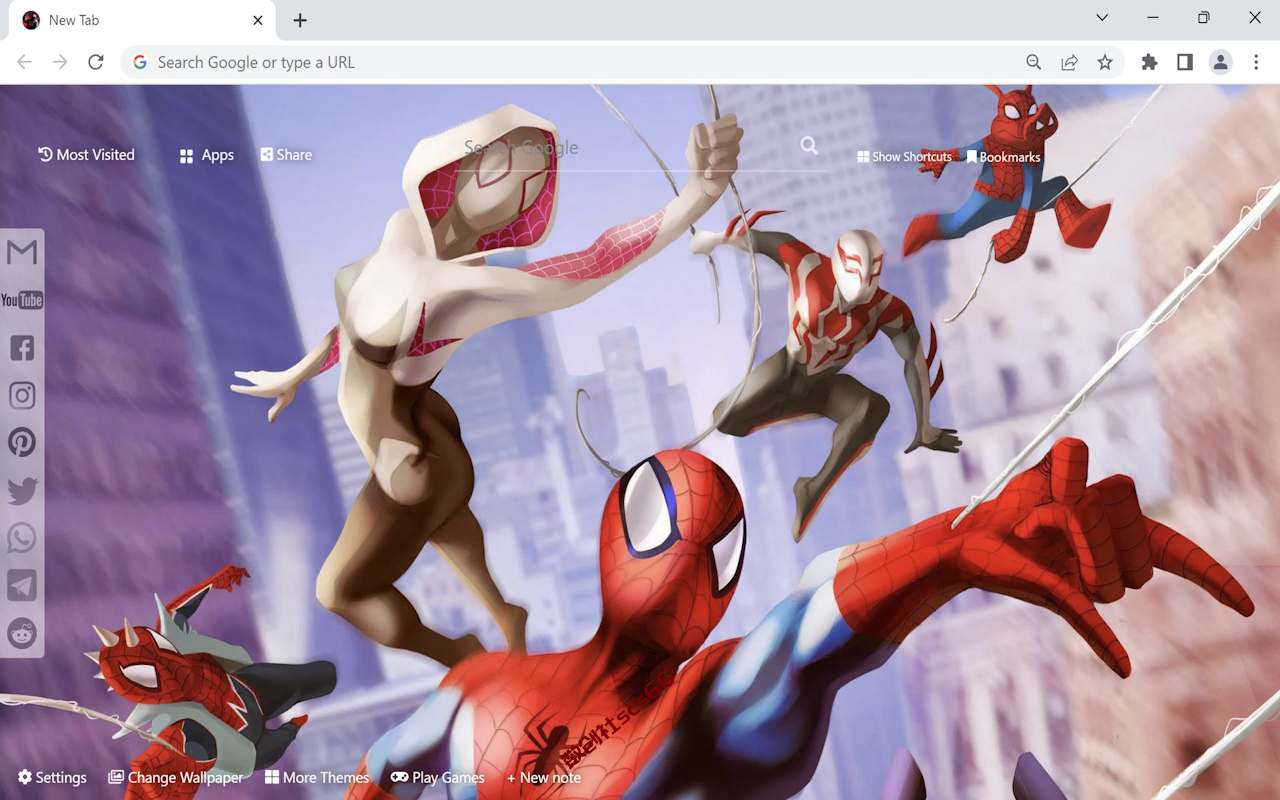Open Chrome three-dot menu

pyautogui.click(x=1256, y=62)
